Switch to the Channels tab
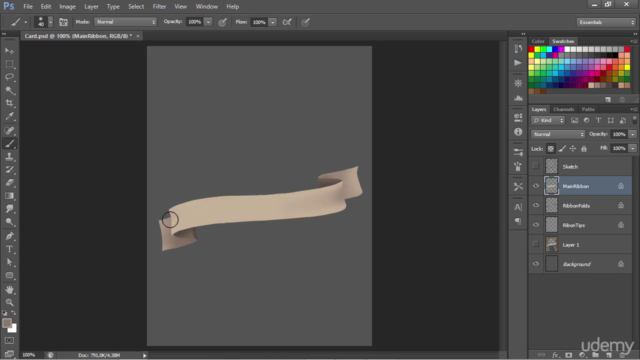Image resolution: width=640 pixels, height=360 pixels. tap(564, 109)
